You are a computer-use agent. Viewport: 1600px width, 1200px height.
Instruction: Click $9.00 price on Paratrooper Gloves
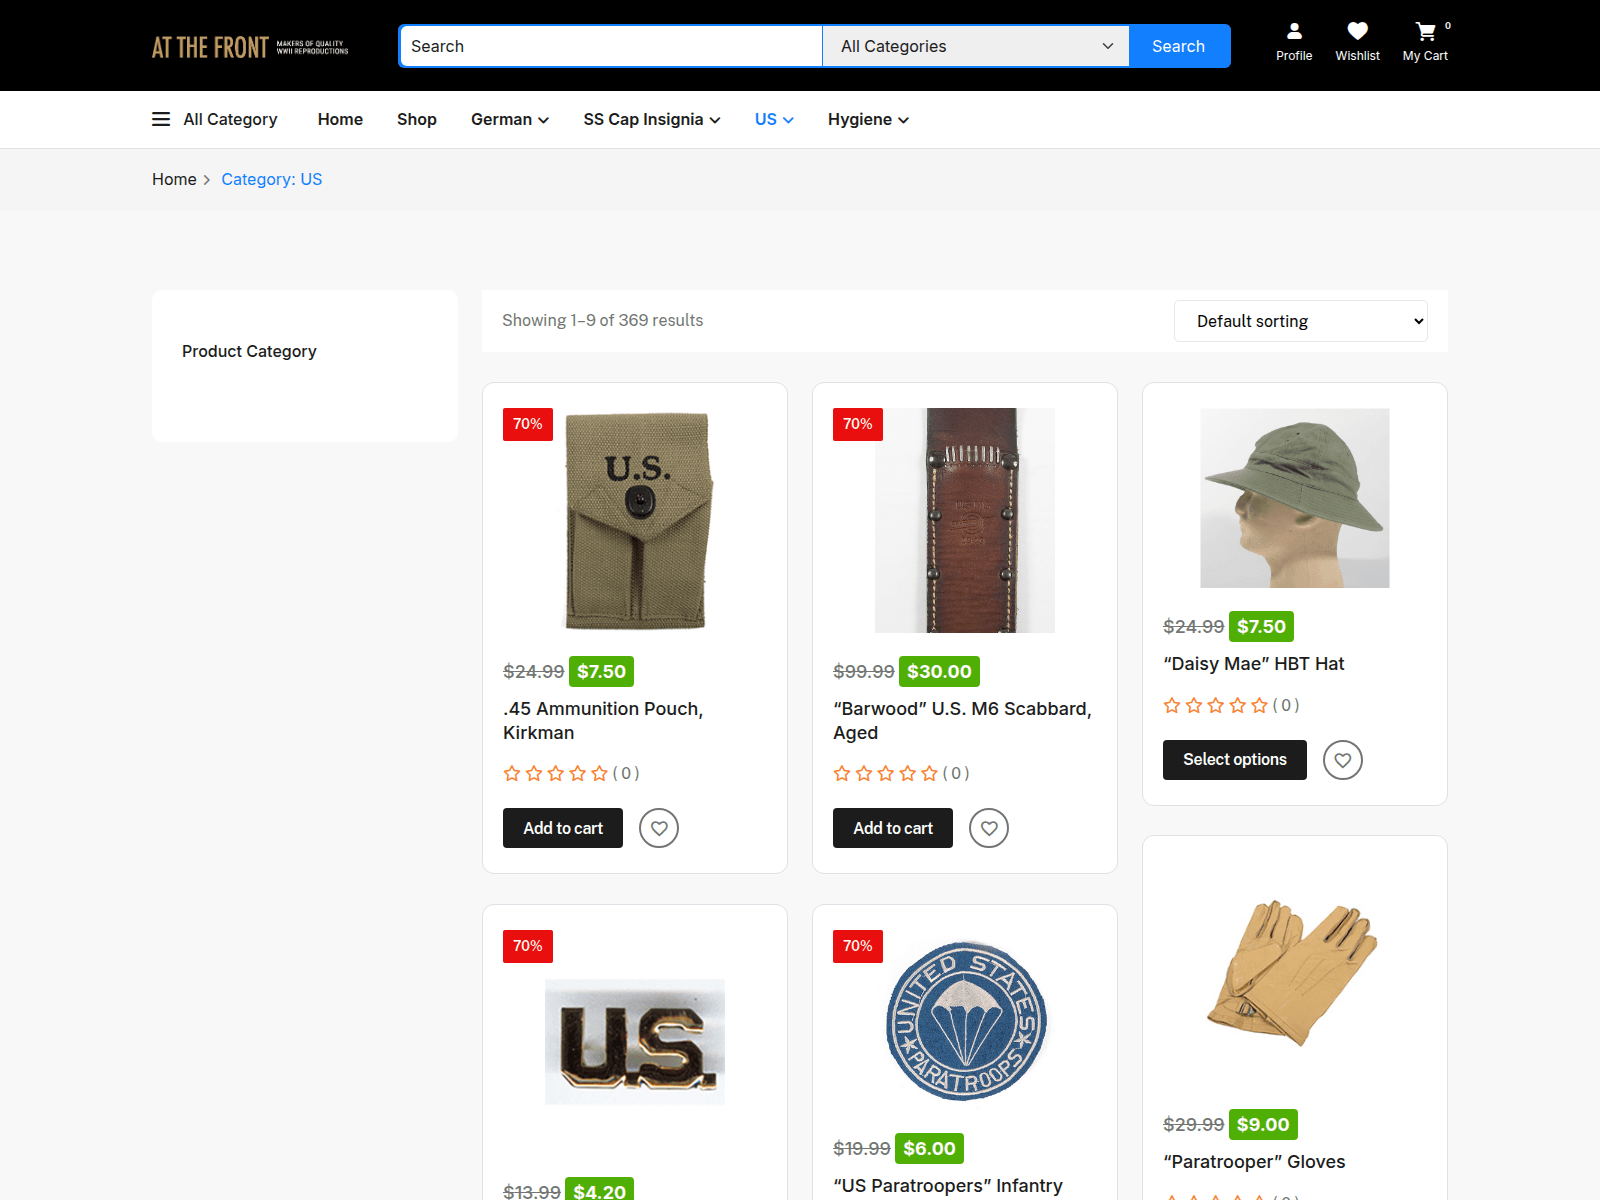click(1263, 1125)
